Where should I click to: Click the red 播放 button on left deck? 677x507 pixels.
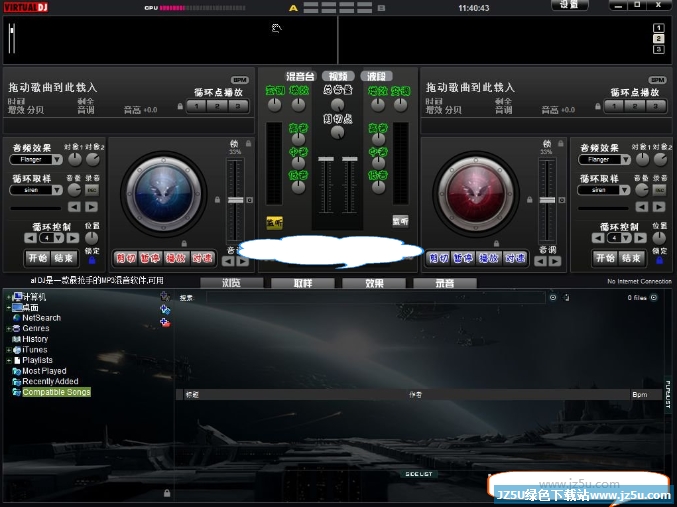(x=176, y=258)
